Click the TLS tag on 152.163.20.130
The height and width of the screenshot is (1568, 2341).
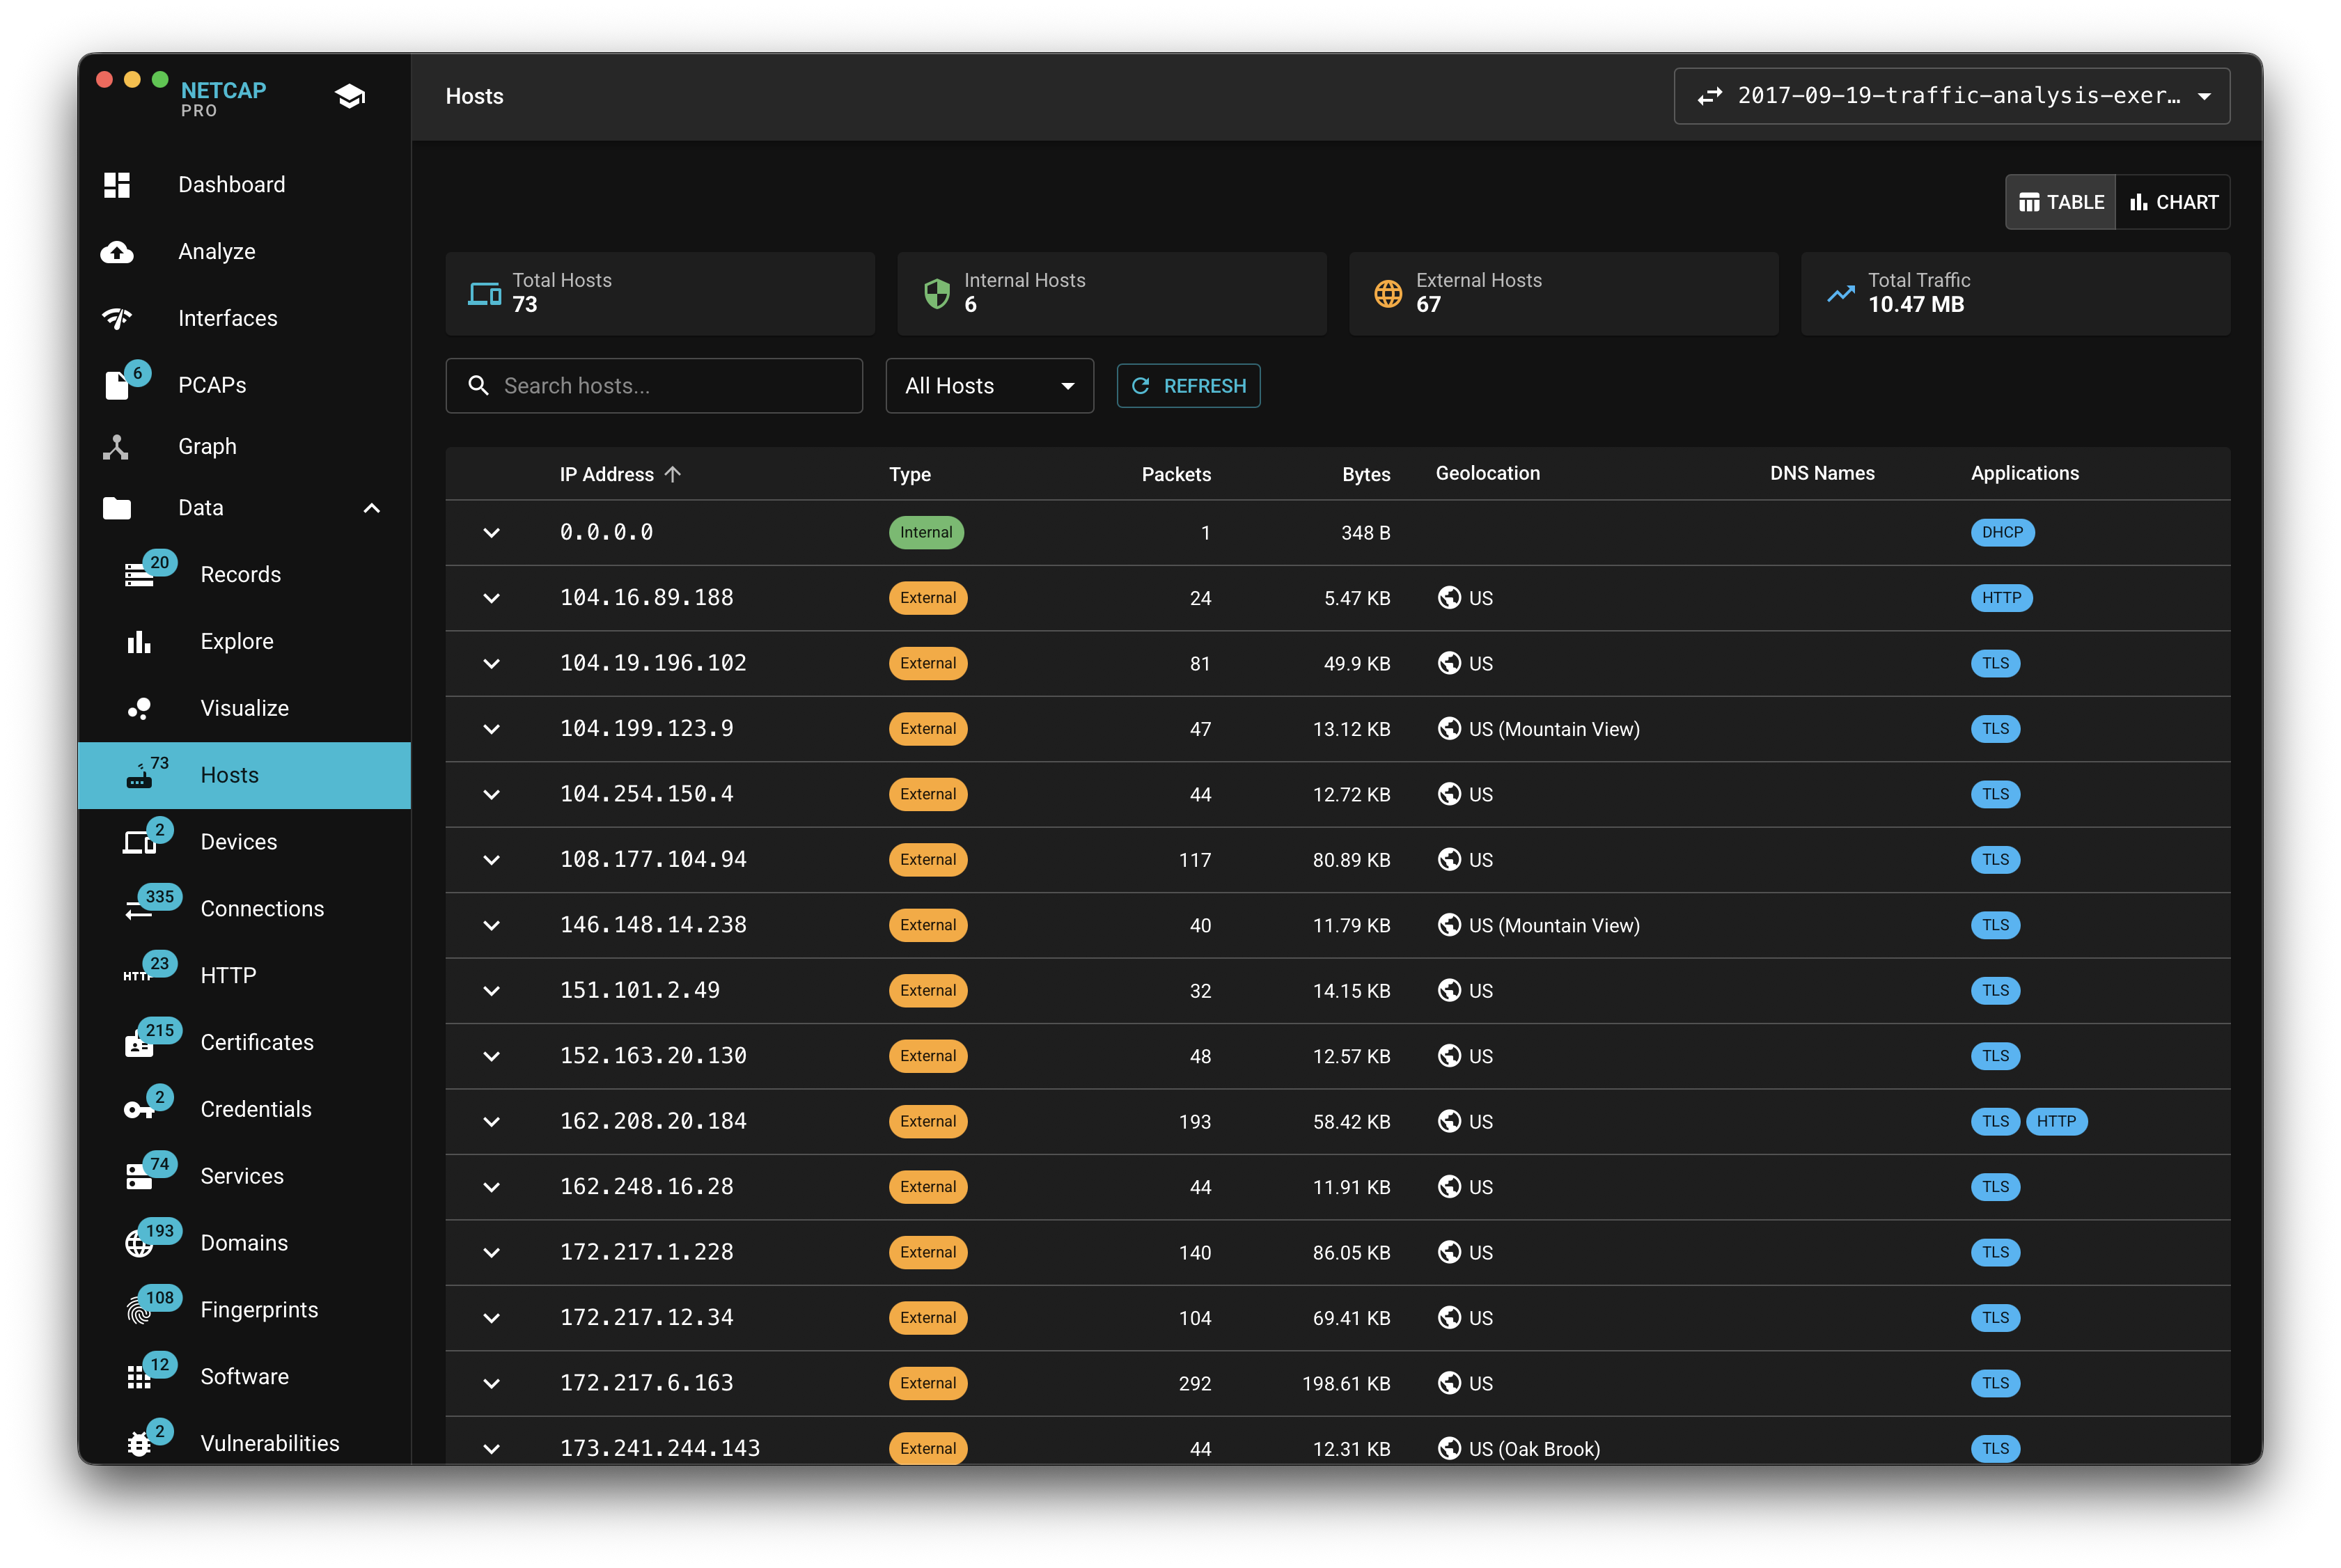pyautogui.click(x=1995, y=1056)
